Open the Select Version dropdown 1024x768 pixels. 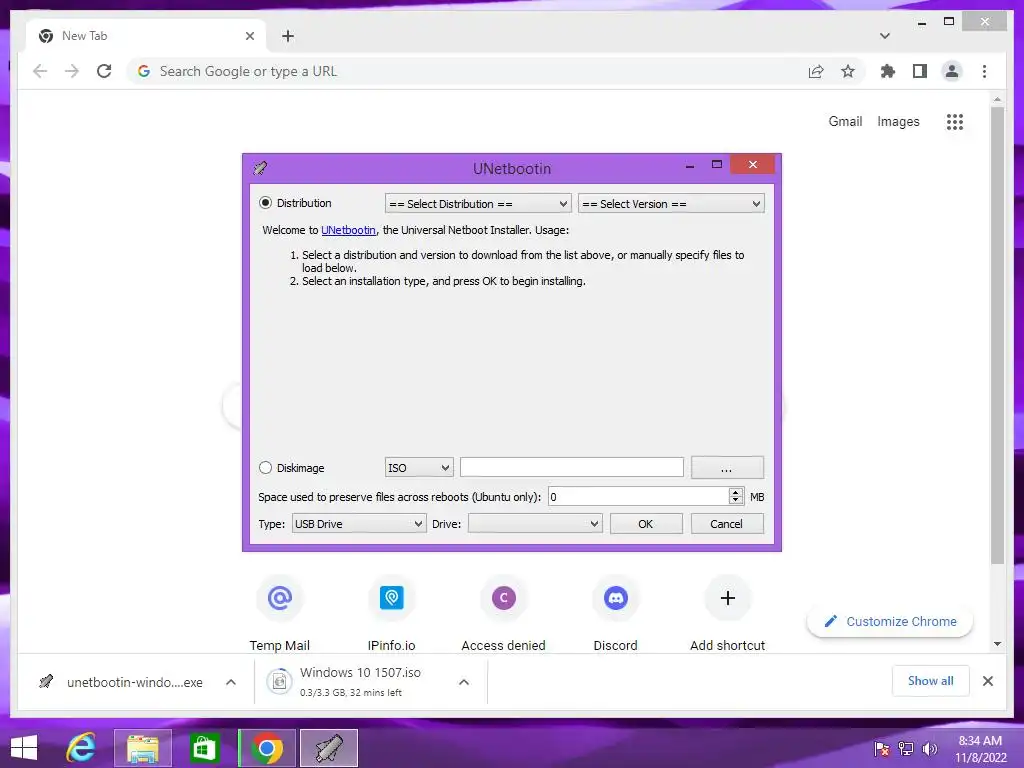671,204
